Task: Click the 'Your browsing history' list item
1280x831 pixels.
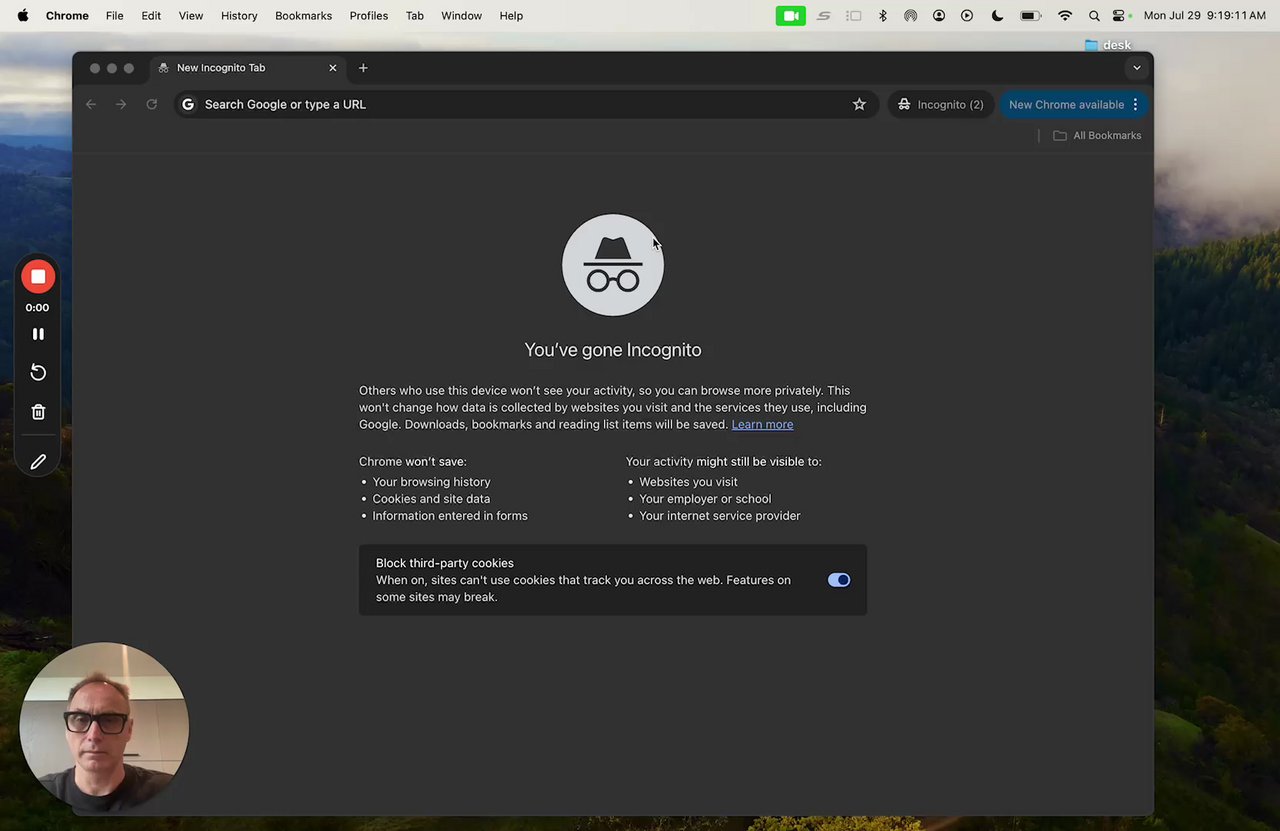Action: click(432, 482)
